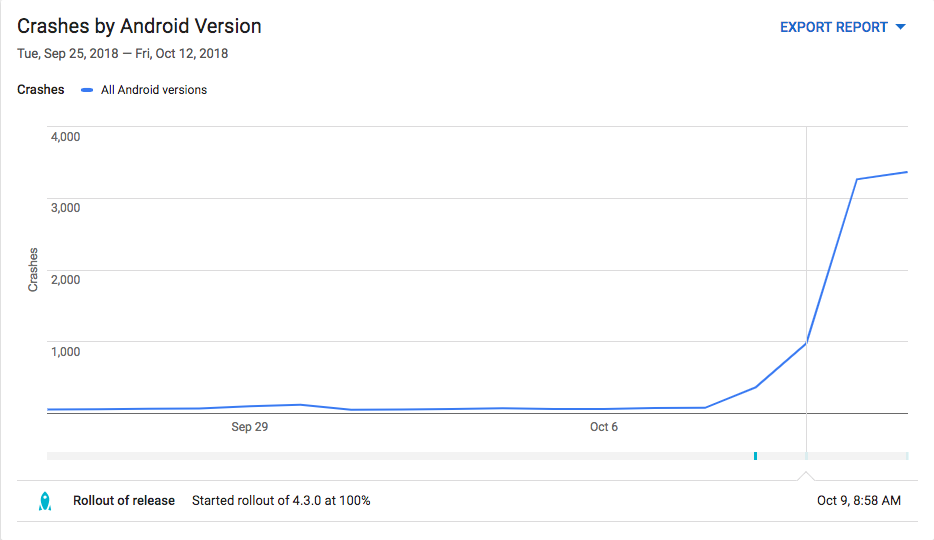This screenshot has width=934, height=540.
Task: Open the Export Report dropdown
Action: click(x=833, y=27)
